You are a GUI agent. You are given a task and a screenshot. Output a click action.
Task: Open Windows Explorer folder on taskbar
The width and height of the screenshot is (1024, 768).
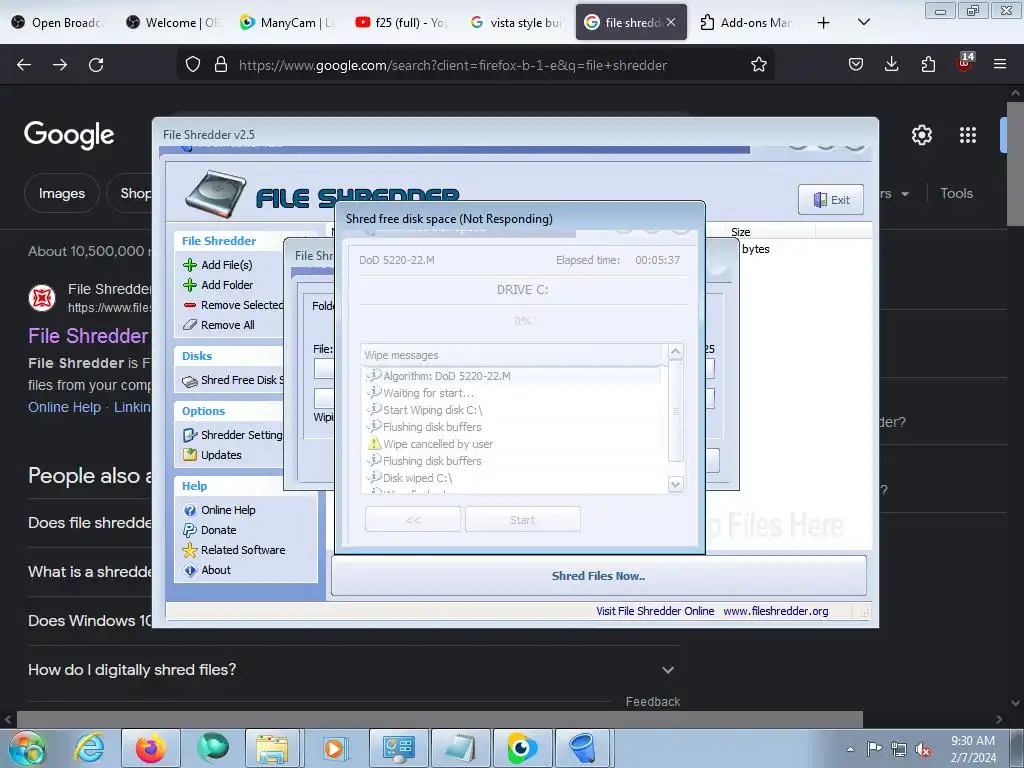pos(272,748)
